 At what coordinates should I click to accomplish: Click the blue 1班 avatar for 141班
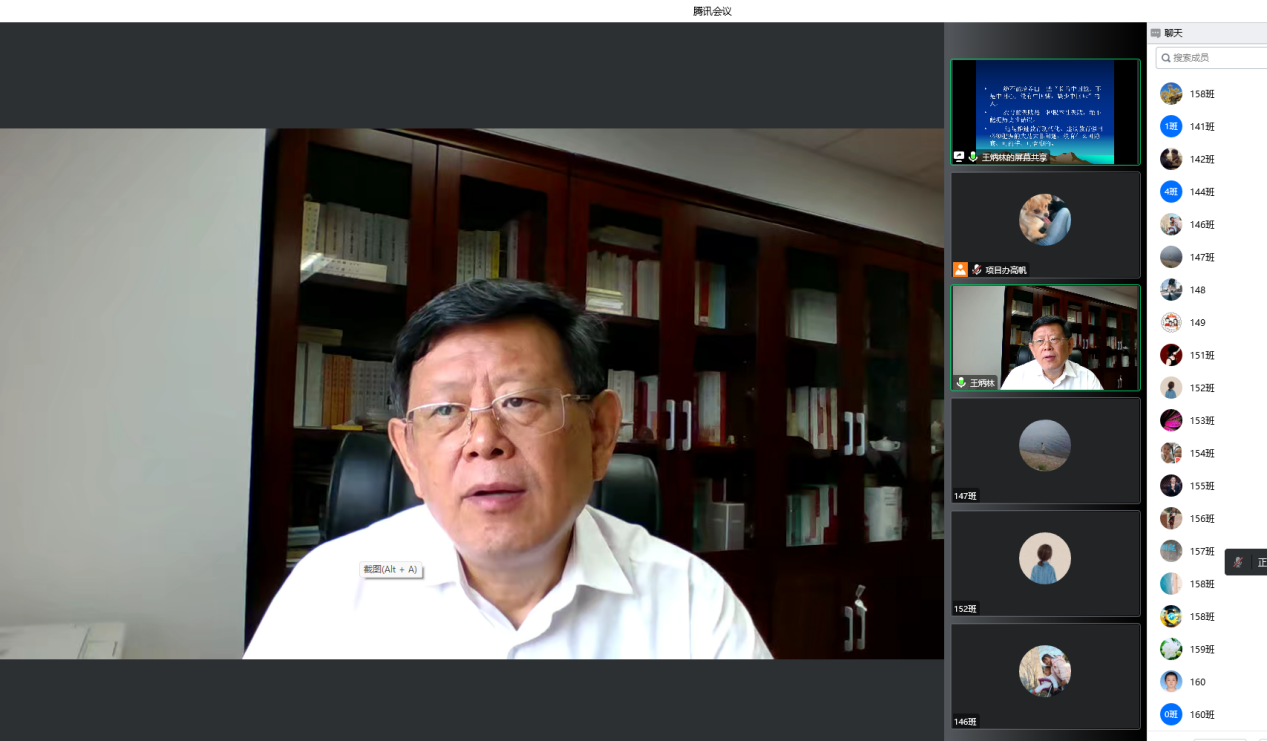(x=1171, y=127)
